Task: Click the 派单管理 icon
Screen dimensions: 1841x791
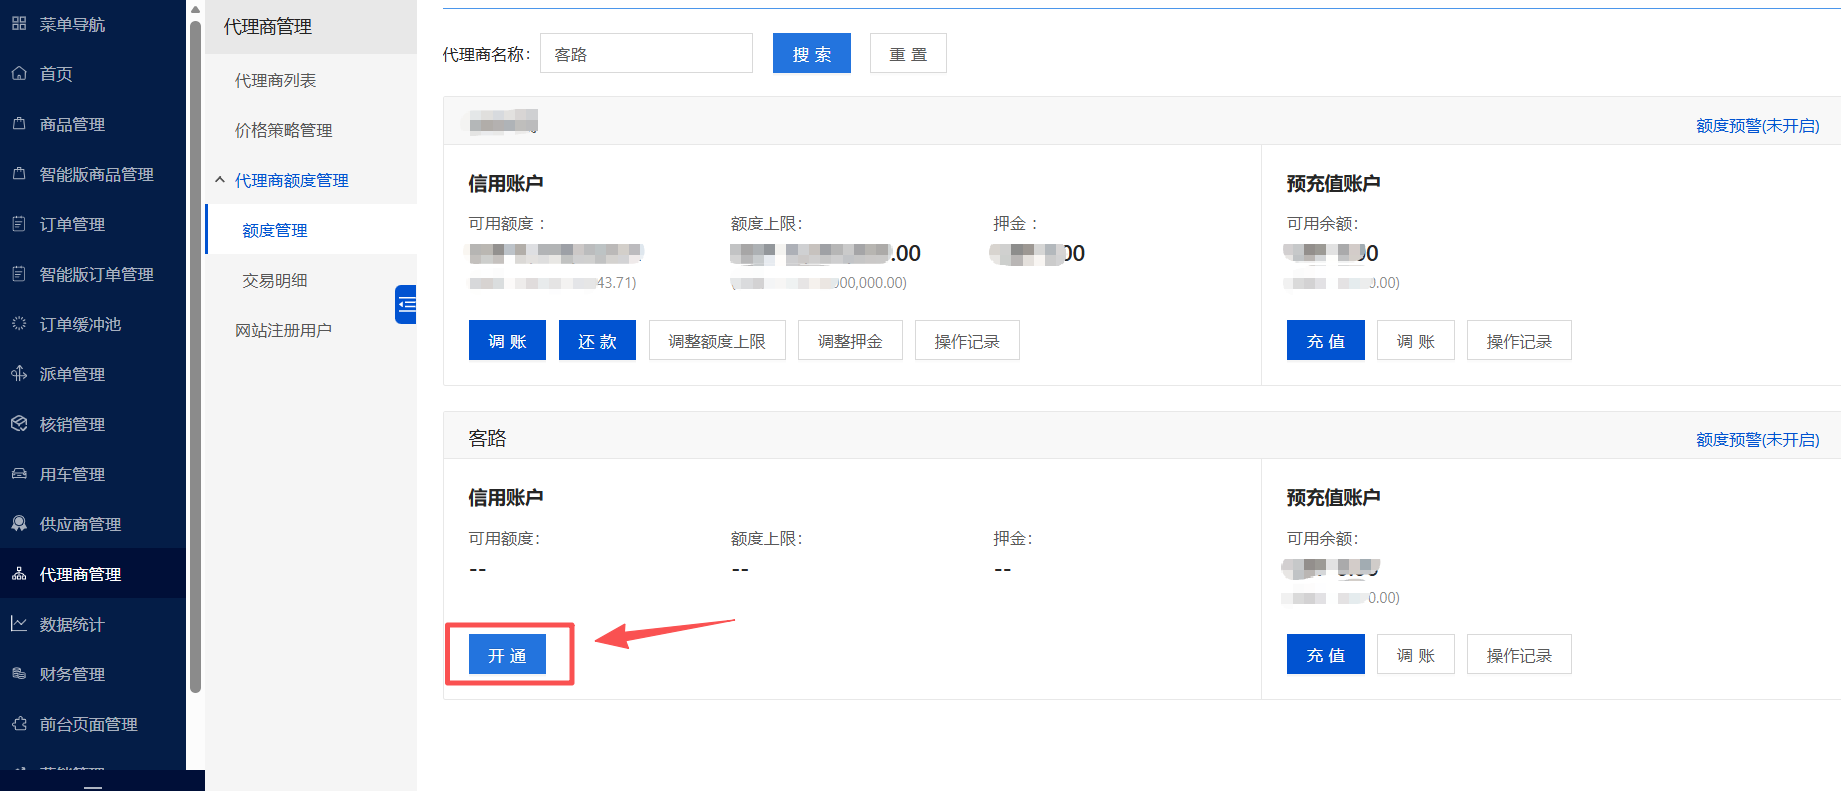Action: 19,373
